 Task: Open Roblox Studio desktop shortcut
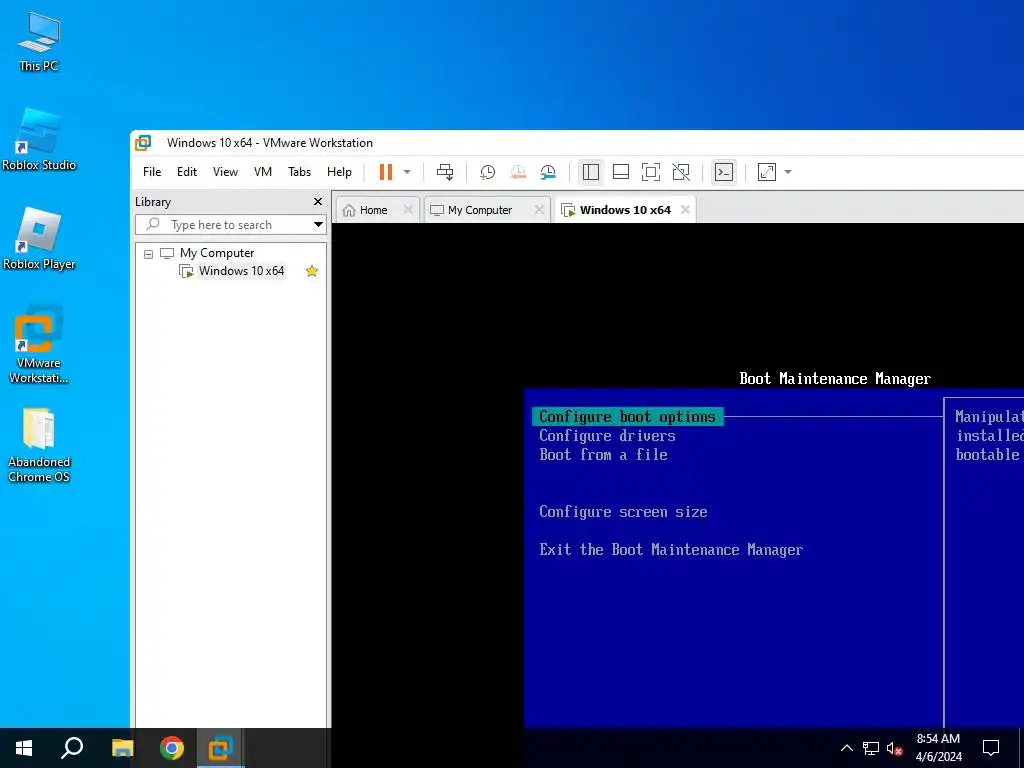click(39, 140)
